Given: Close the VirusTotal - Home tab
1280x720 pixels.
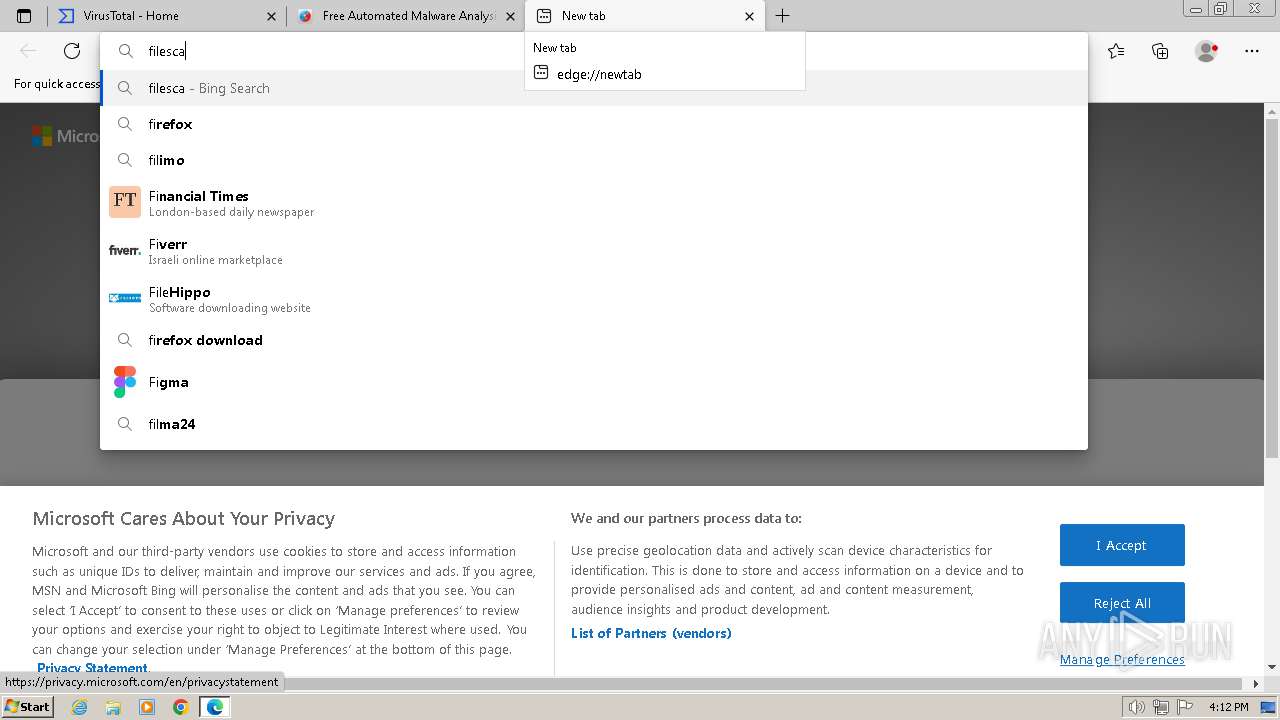Looking at the screenshot, I should tap(271, 16).
